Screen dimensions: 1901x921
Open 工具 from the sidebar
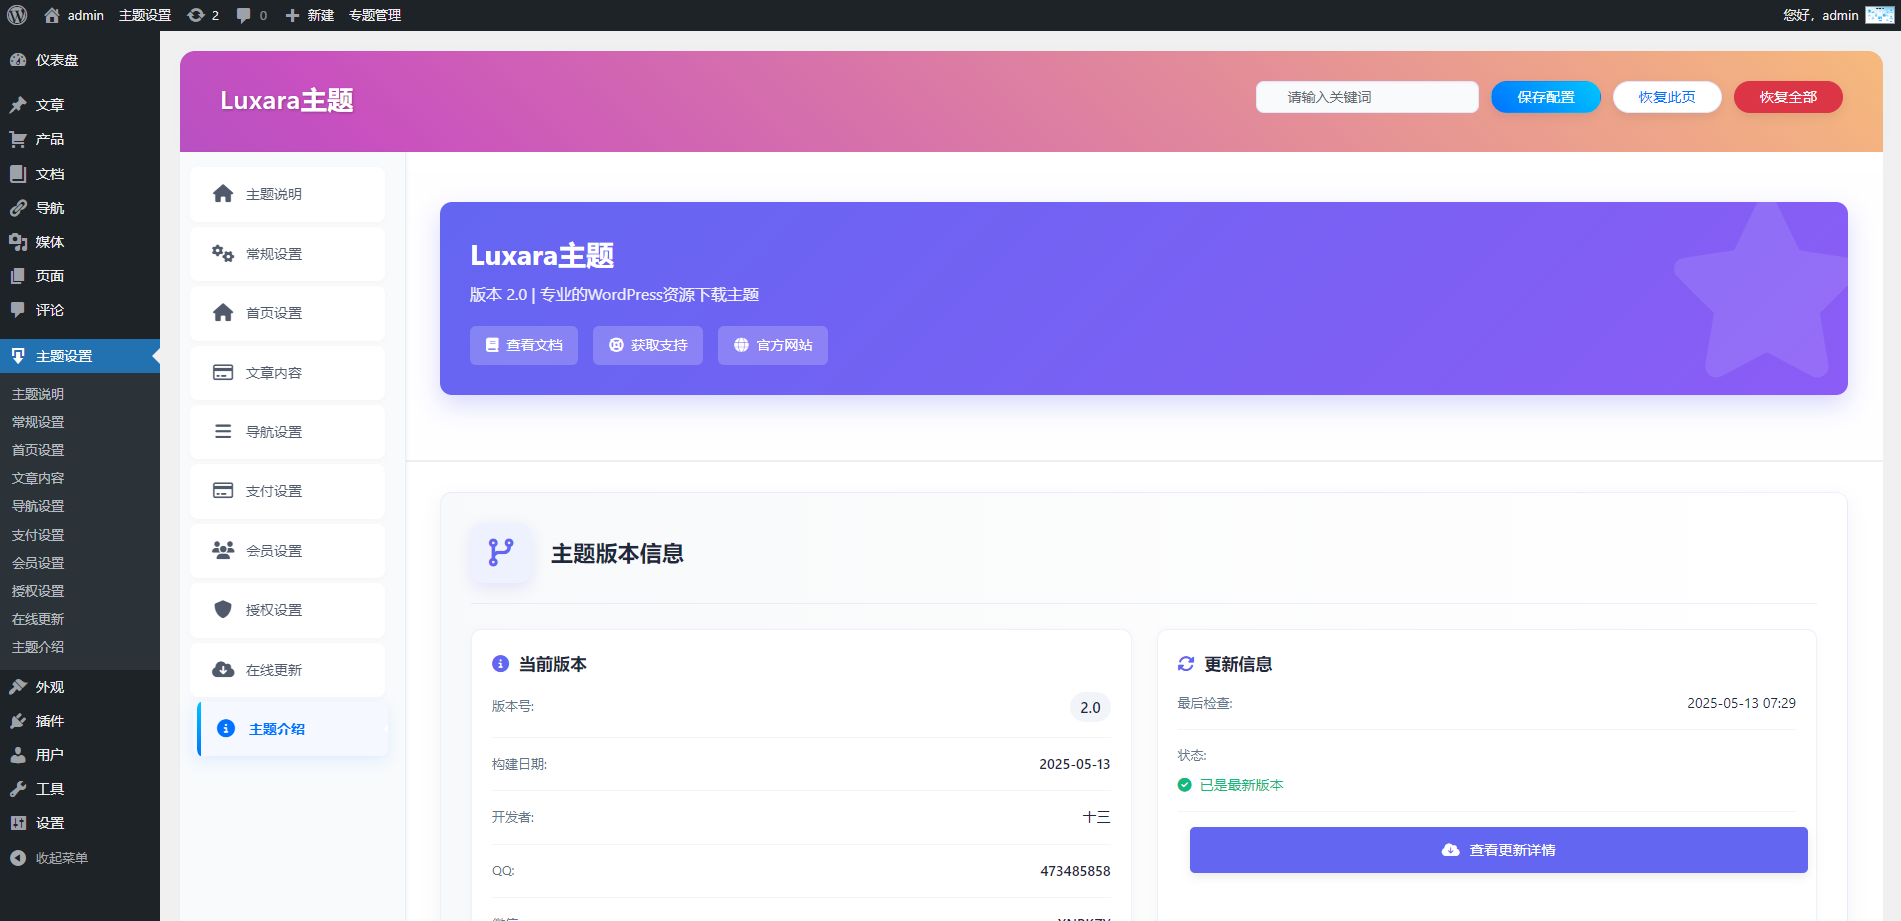coord(43,788)
